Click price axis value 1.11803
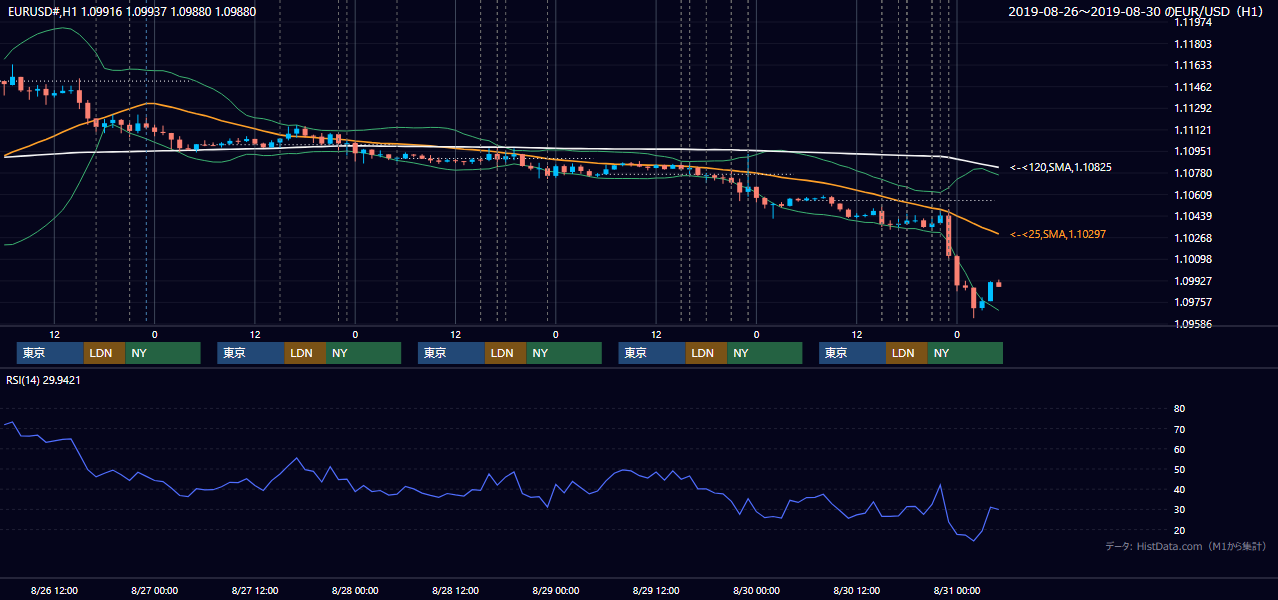This screenshot has width=1278, height=600. point(1193,44)
